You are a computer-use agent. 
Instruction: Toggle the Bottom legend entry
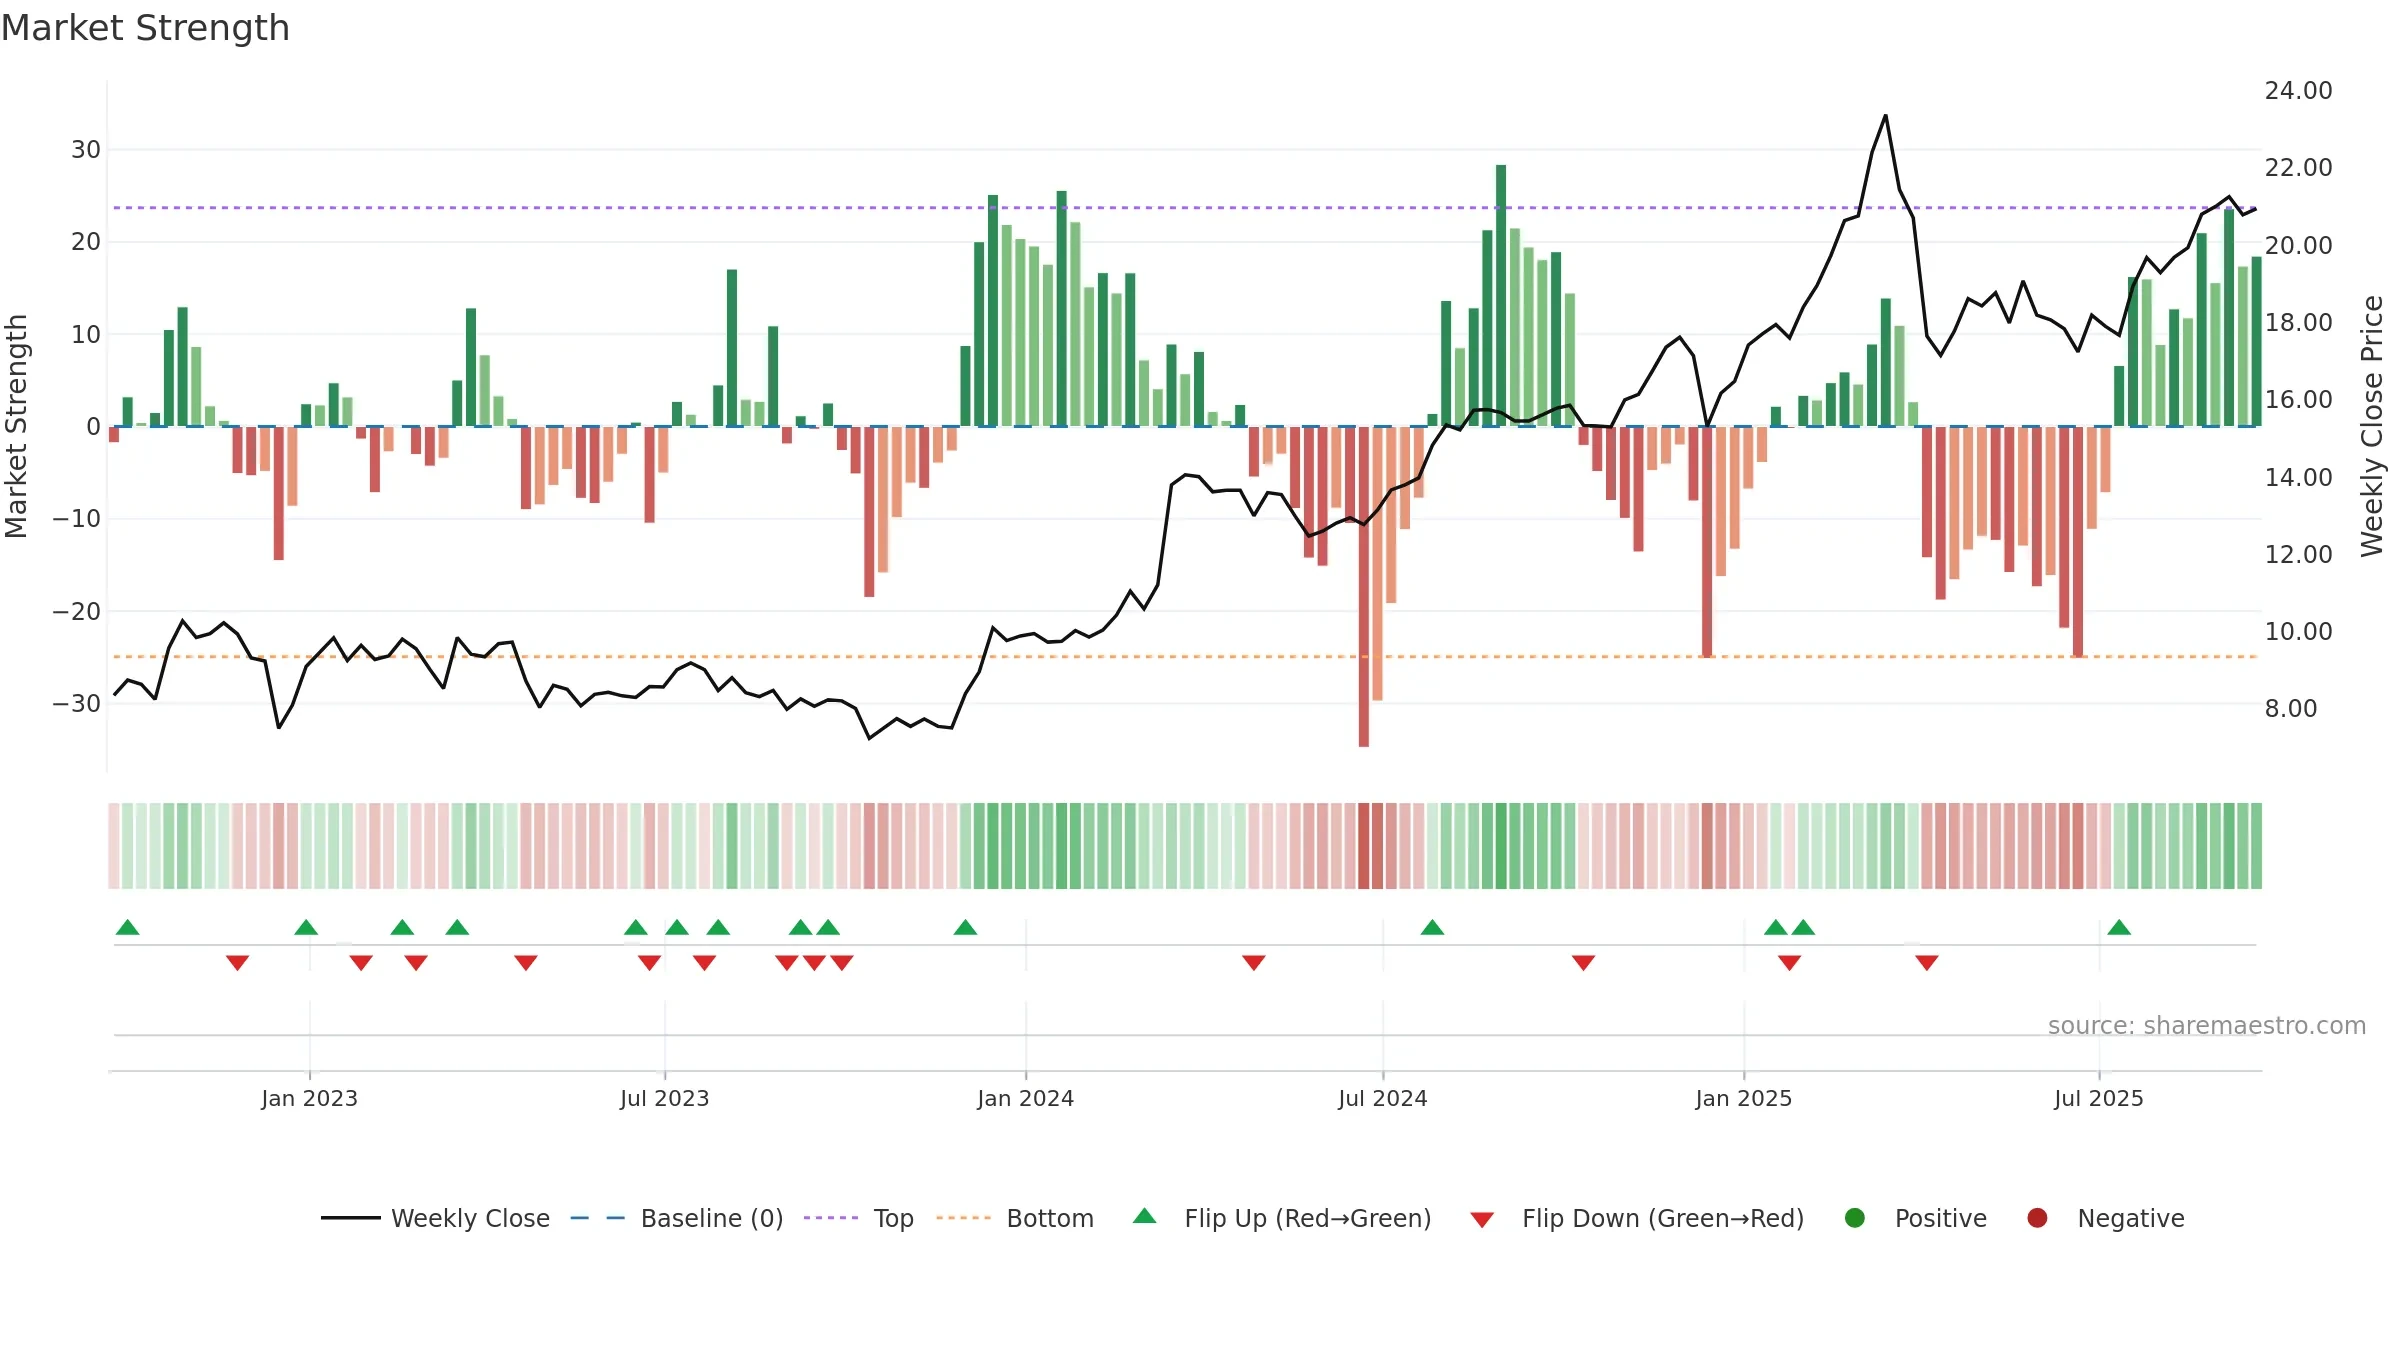point(1015,1218)
